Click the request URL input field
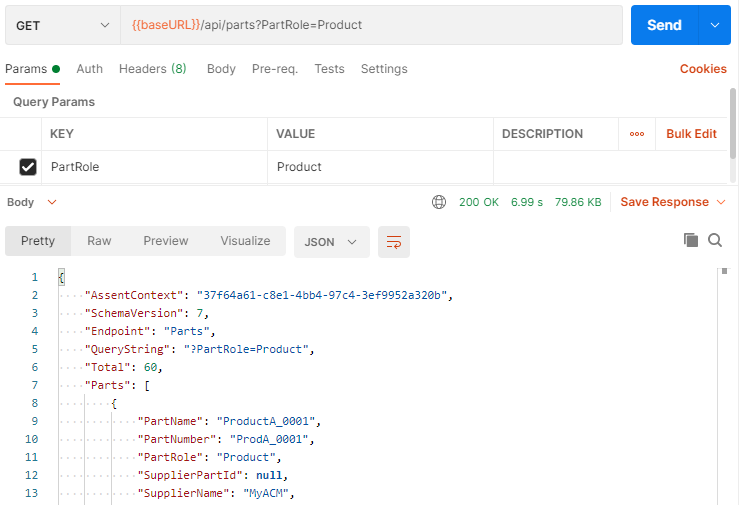Viewport: 741px width, 505px height. click(371, 25)
